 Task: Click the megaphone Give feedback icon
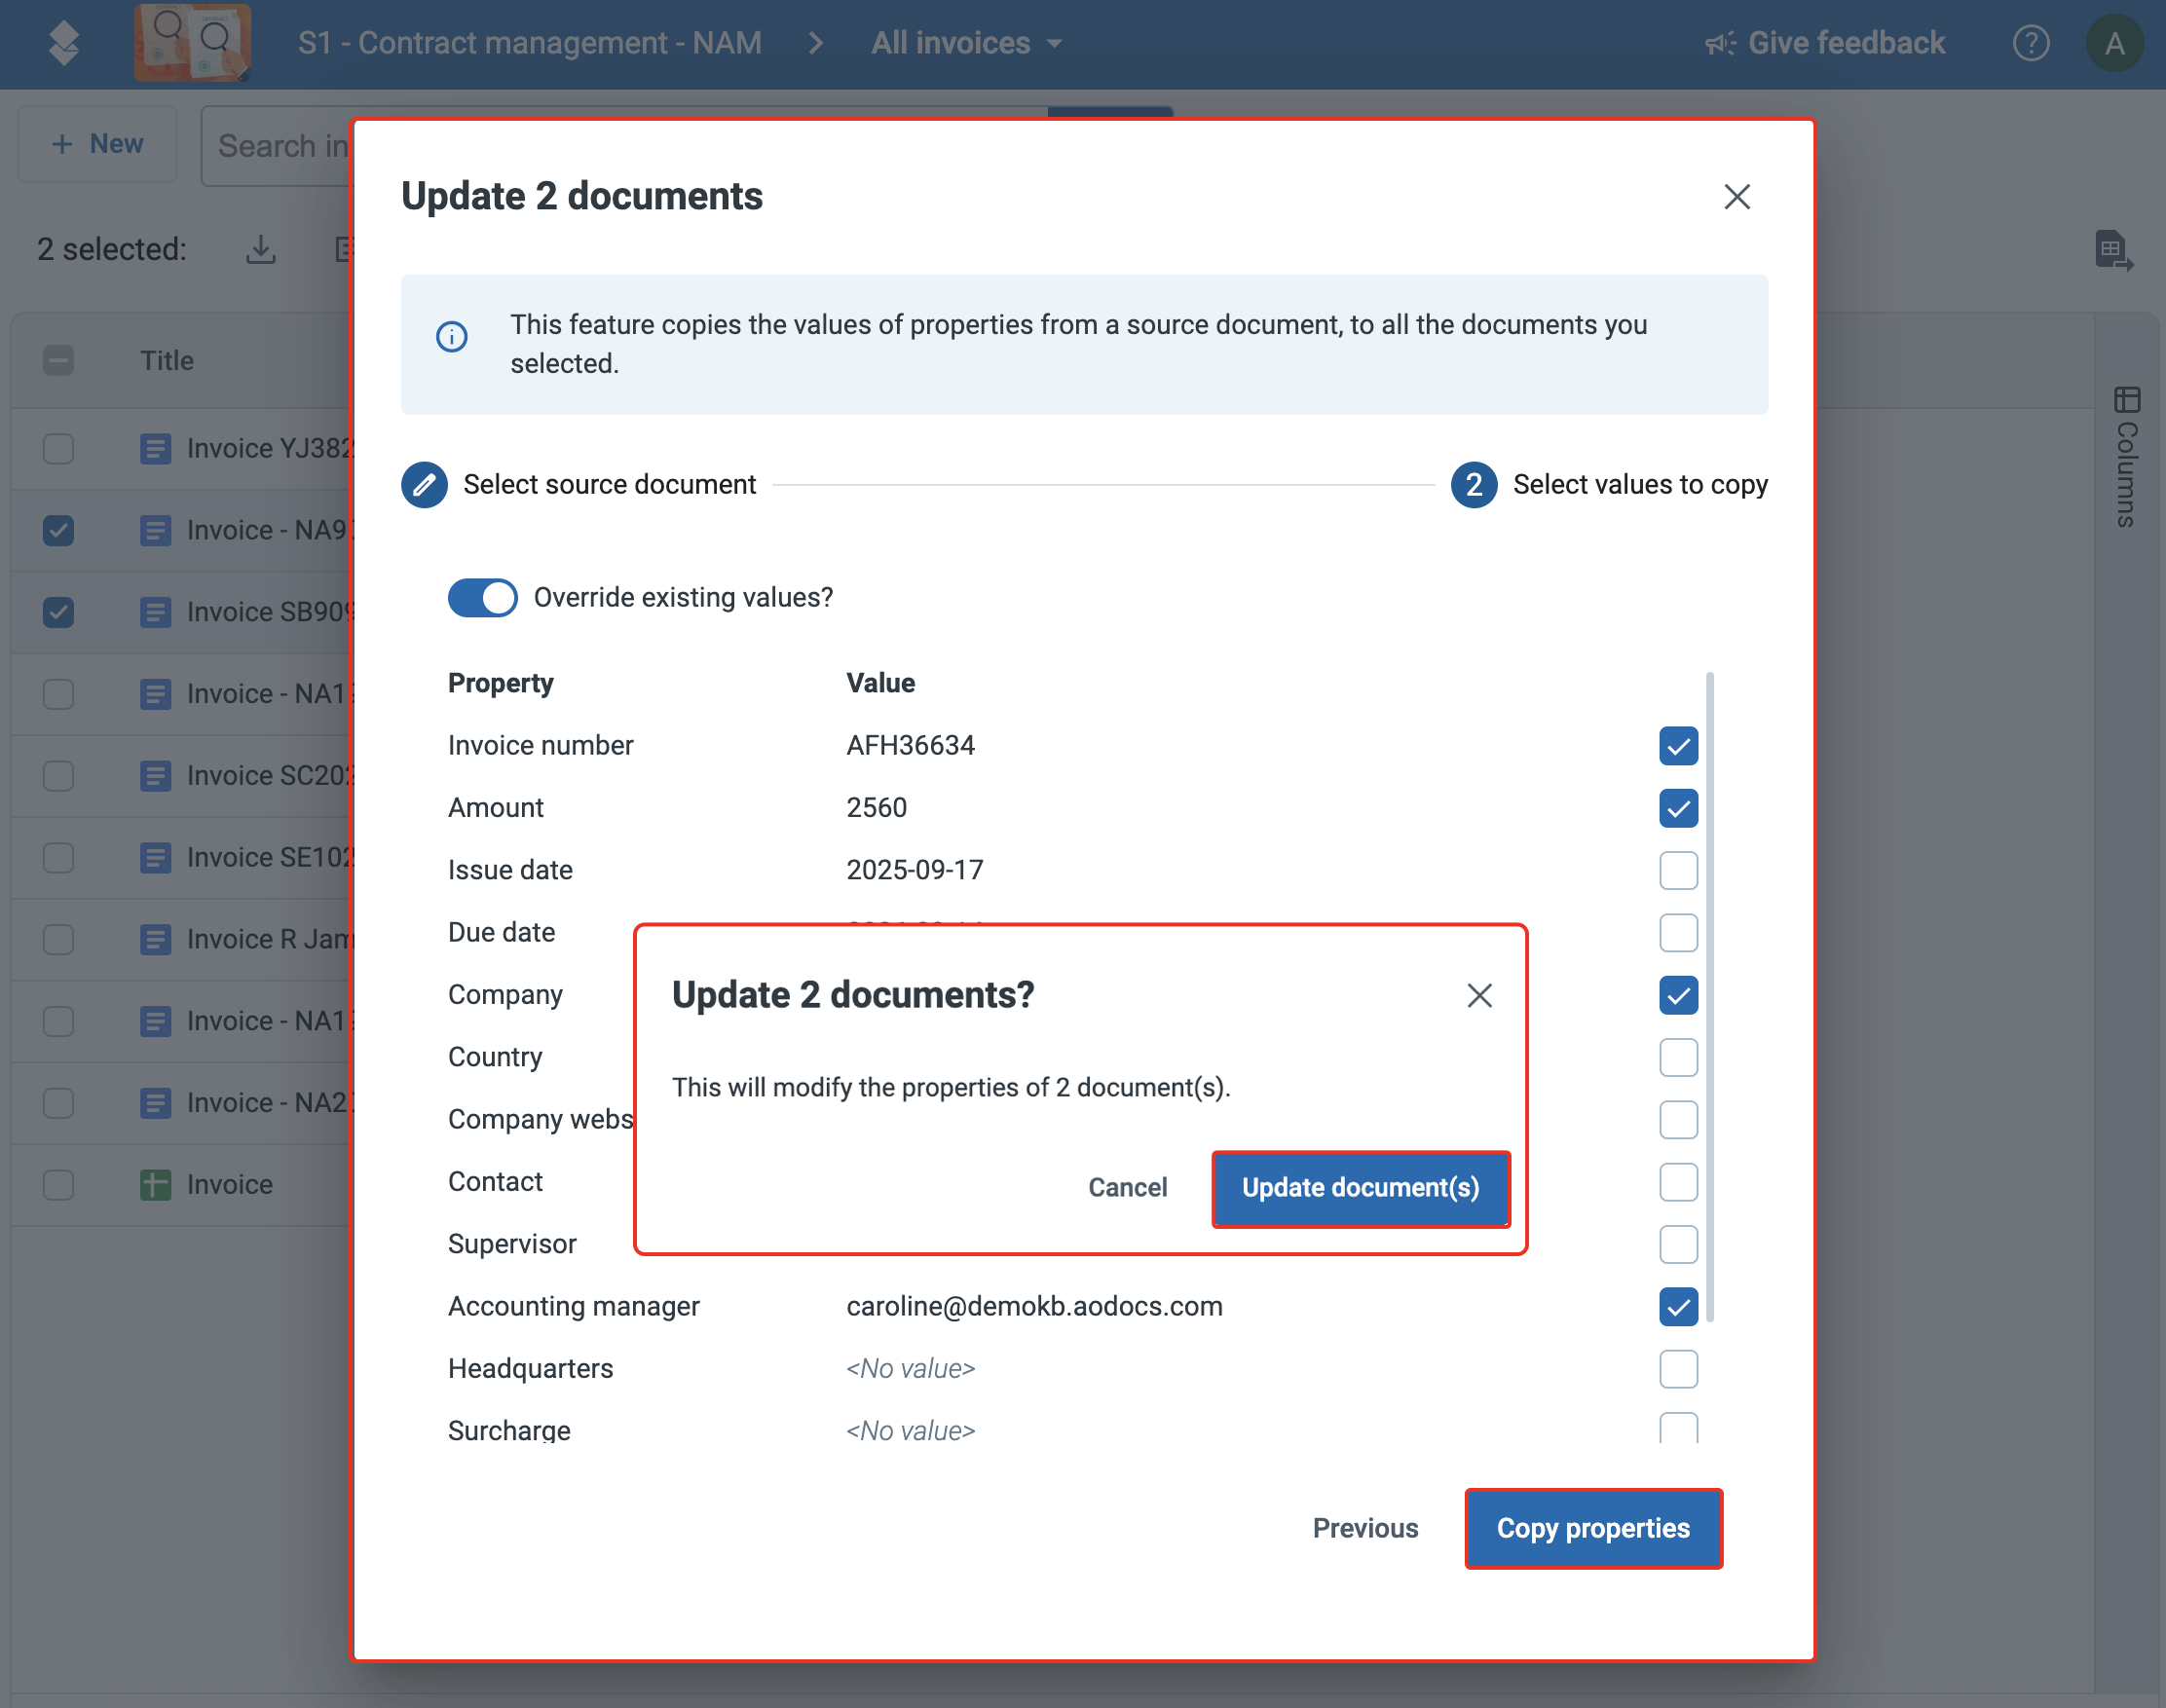[1721, 43]
